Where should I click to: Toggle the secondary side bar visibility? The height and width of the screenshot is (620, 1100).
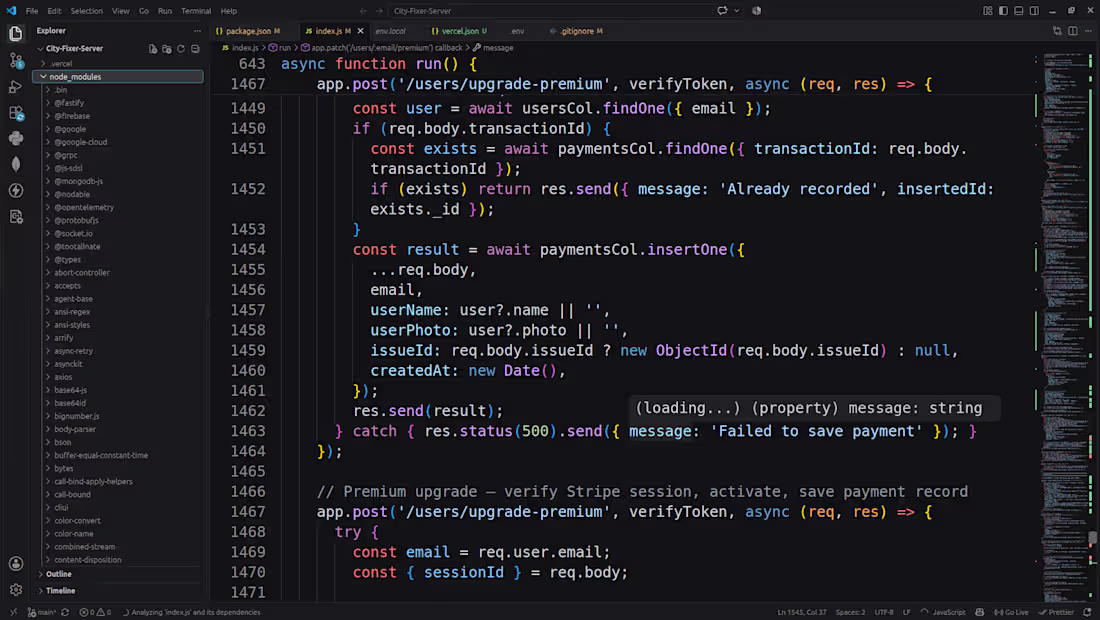point(1034,11)
